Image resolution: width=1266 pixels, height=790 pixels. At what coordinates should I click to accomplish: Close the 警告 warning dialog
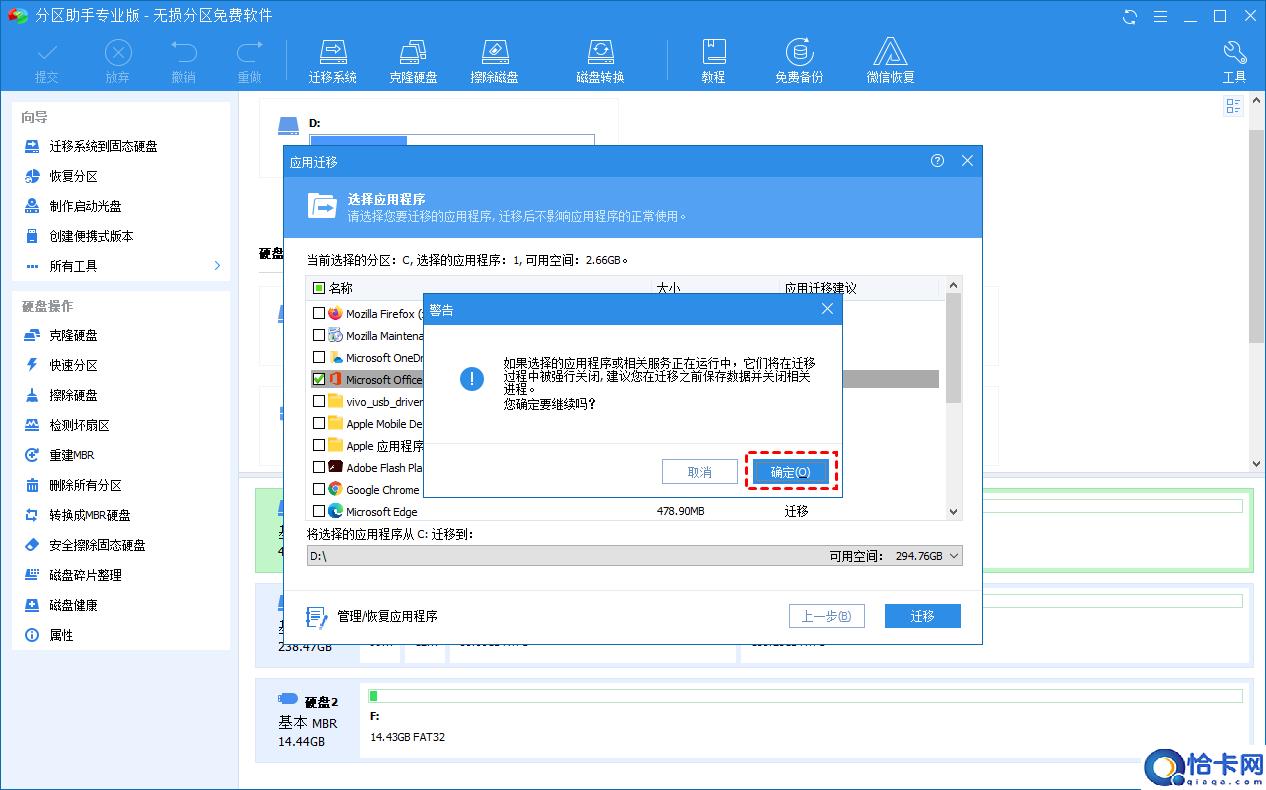827,309
